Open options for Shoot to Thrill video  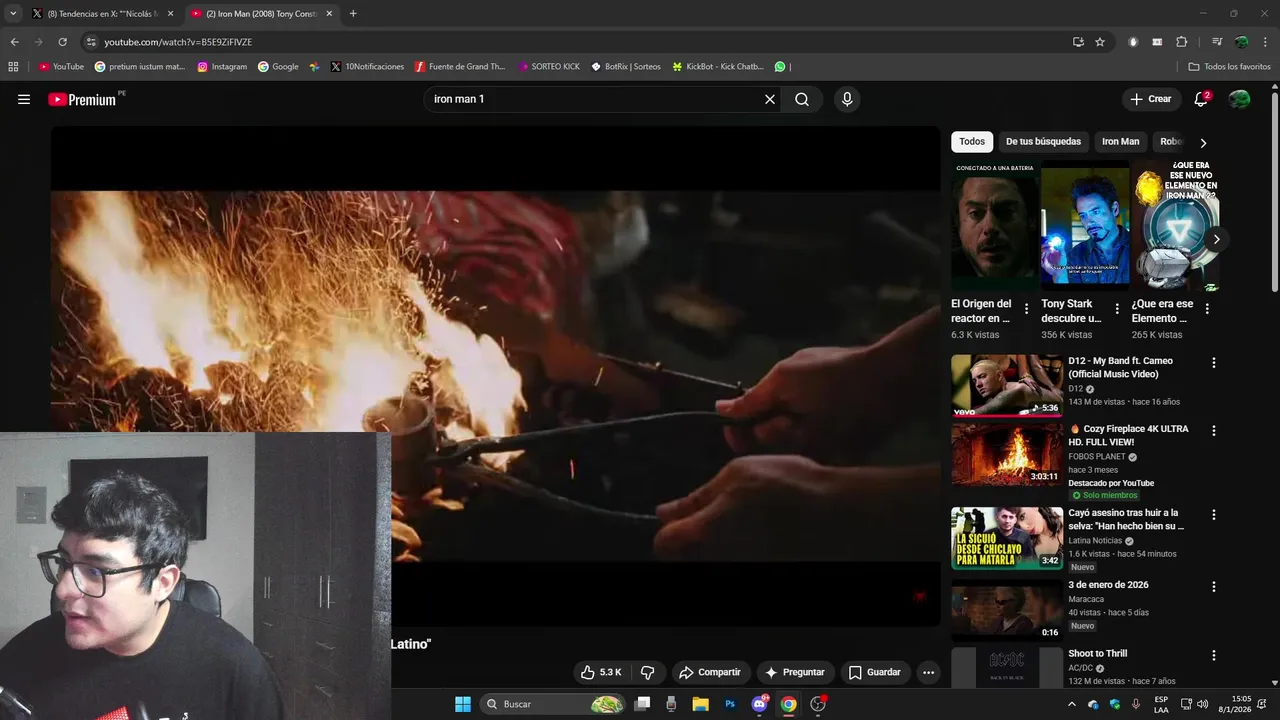[x=1214, y=656]
